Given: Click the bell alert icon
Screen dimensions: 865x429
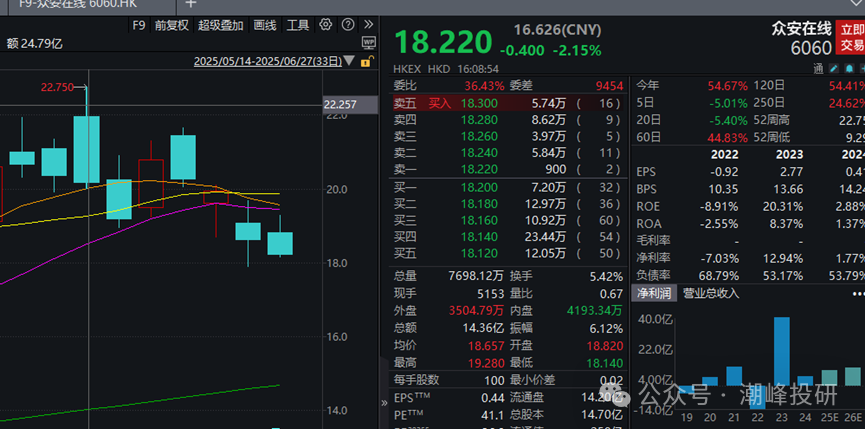Looking at the screenshot, I should point(848,68).
